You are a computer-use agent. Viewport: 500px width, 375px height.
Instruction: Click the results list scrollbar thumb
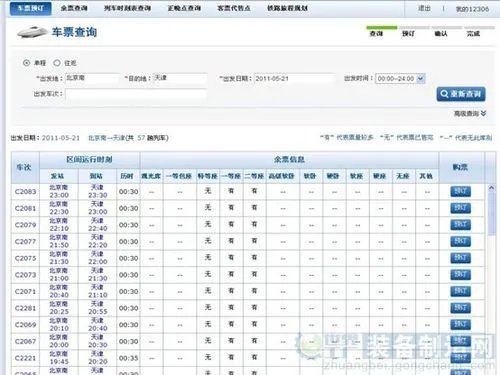point(491,213)
